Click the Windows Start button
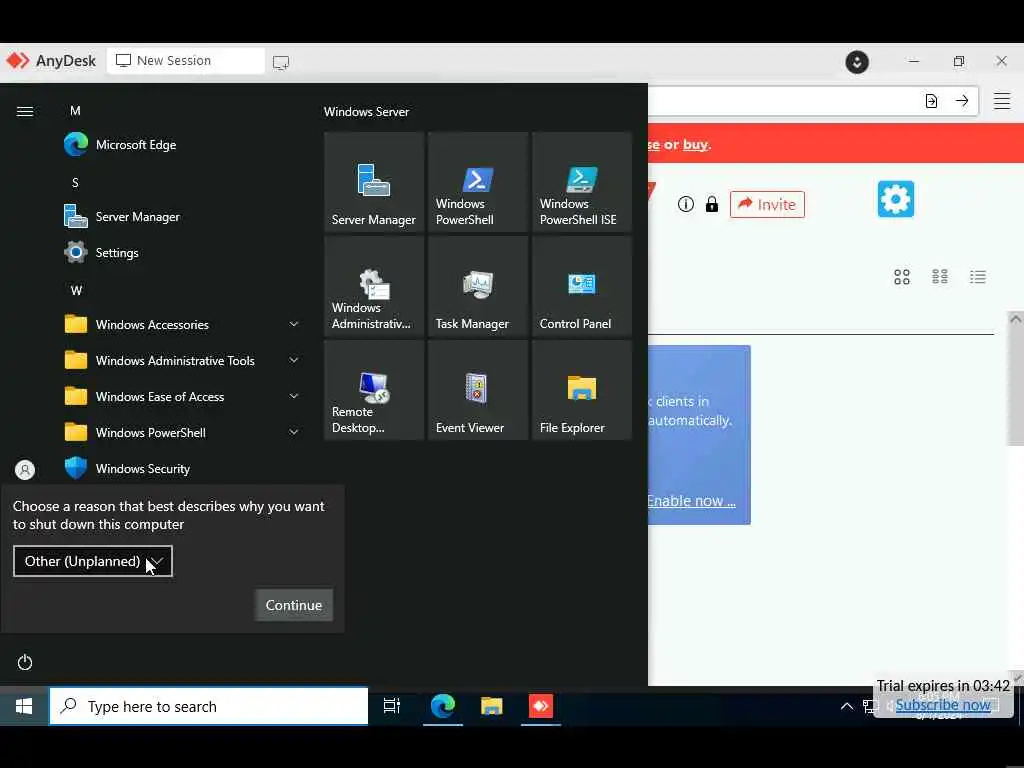This screenshot has width=1024, height=768. click(x=24, y=706)
